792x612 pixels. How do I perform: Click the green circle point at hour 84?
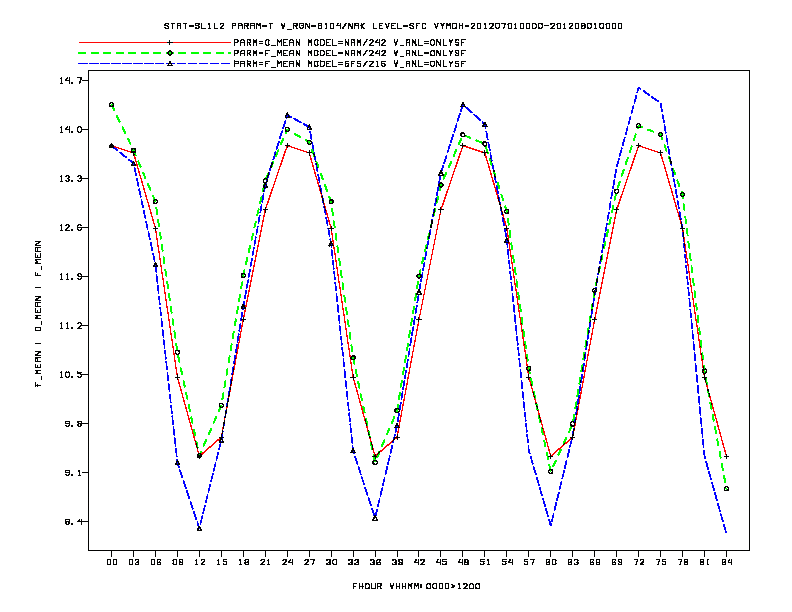pyautogui.click(x=726, y=489)
